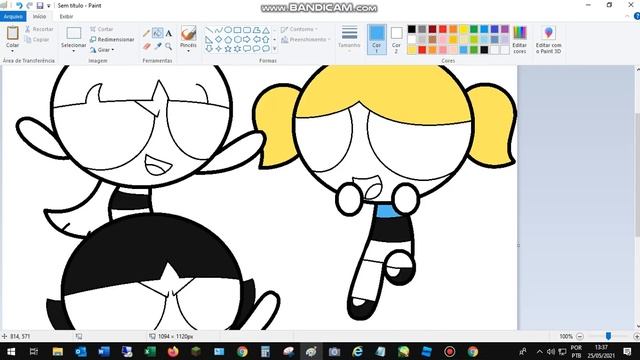Click the Recortar button

click(x=39, y=29)
